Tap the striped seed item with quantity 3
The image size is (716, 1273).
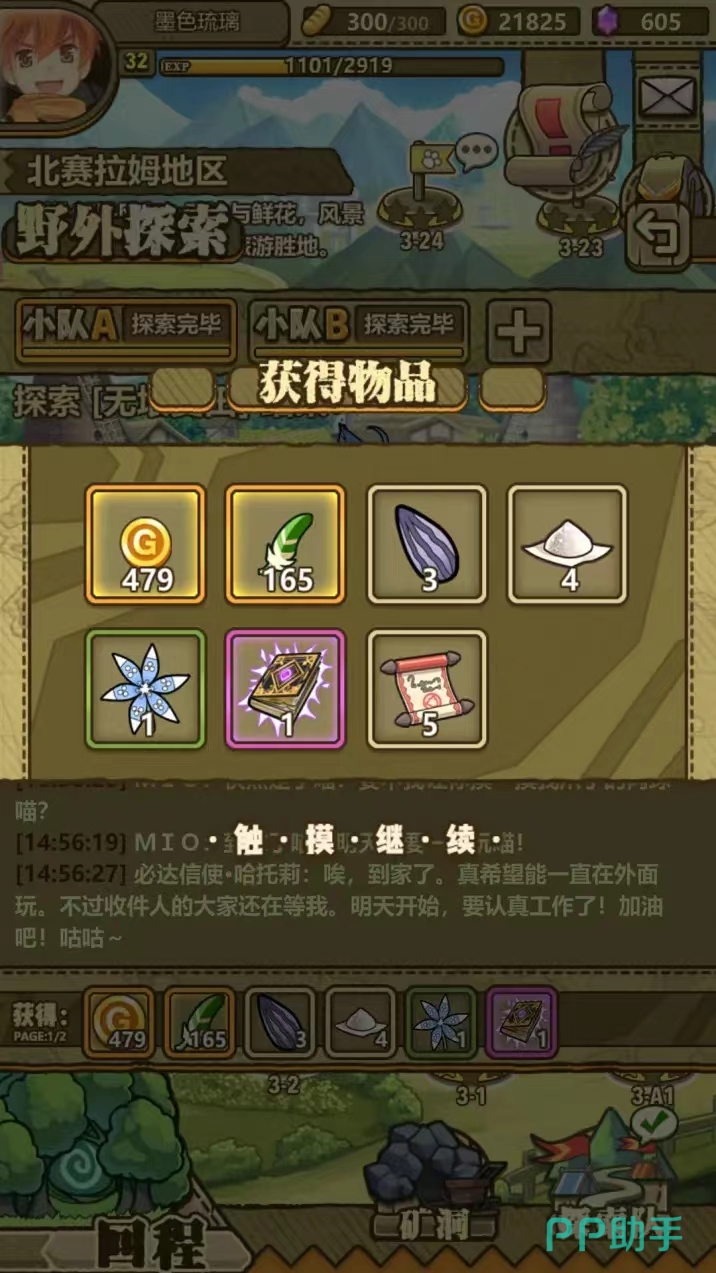pos(427,545)
